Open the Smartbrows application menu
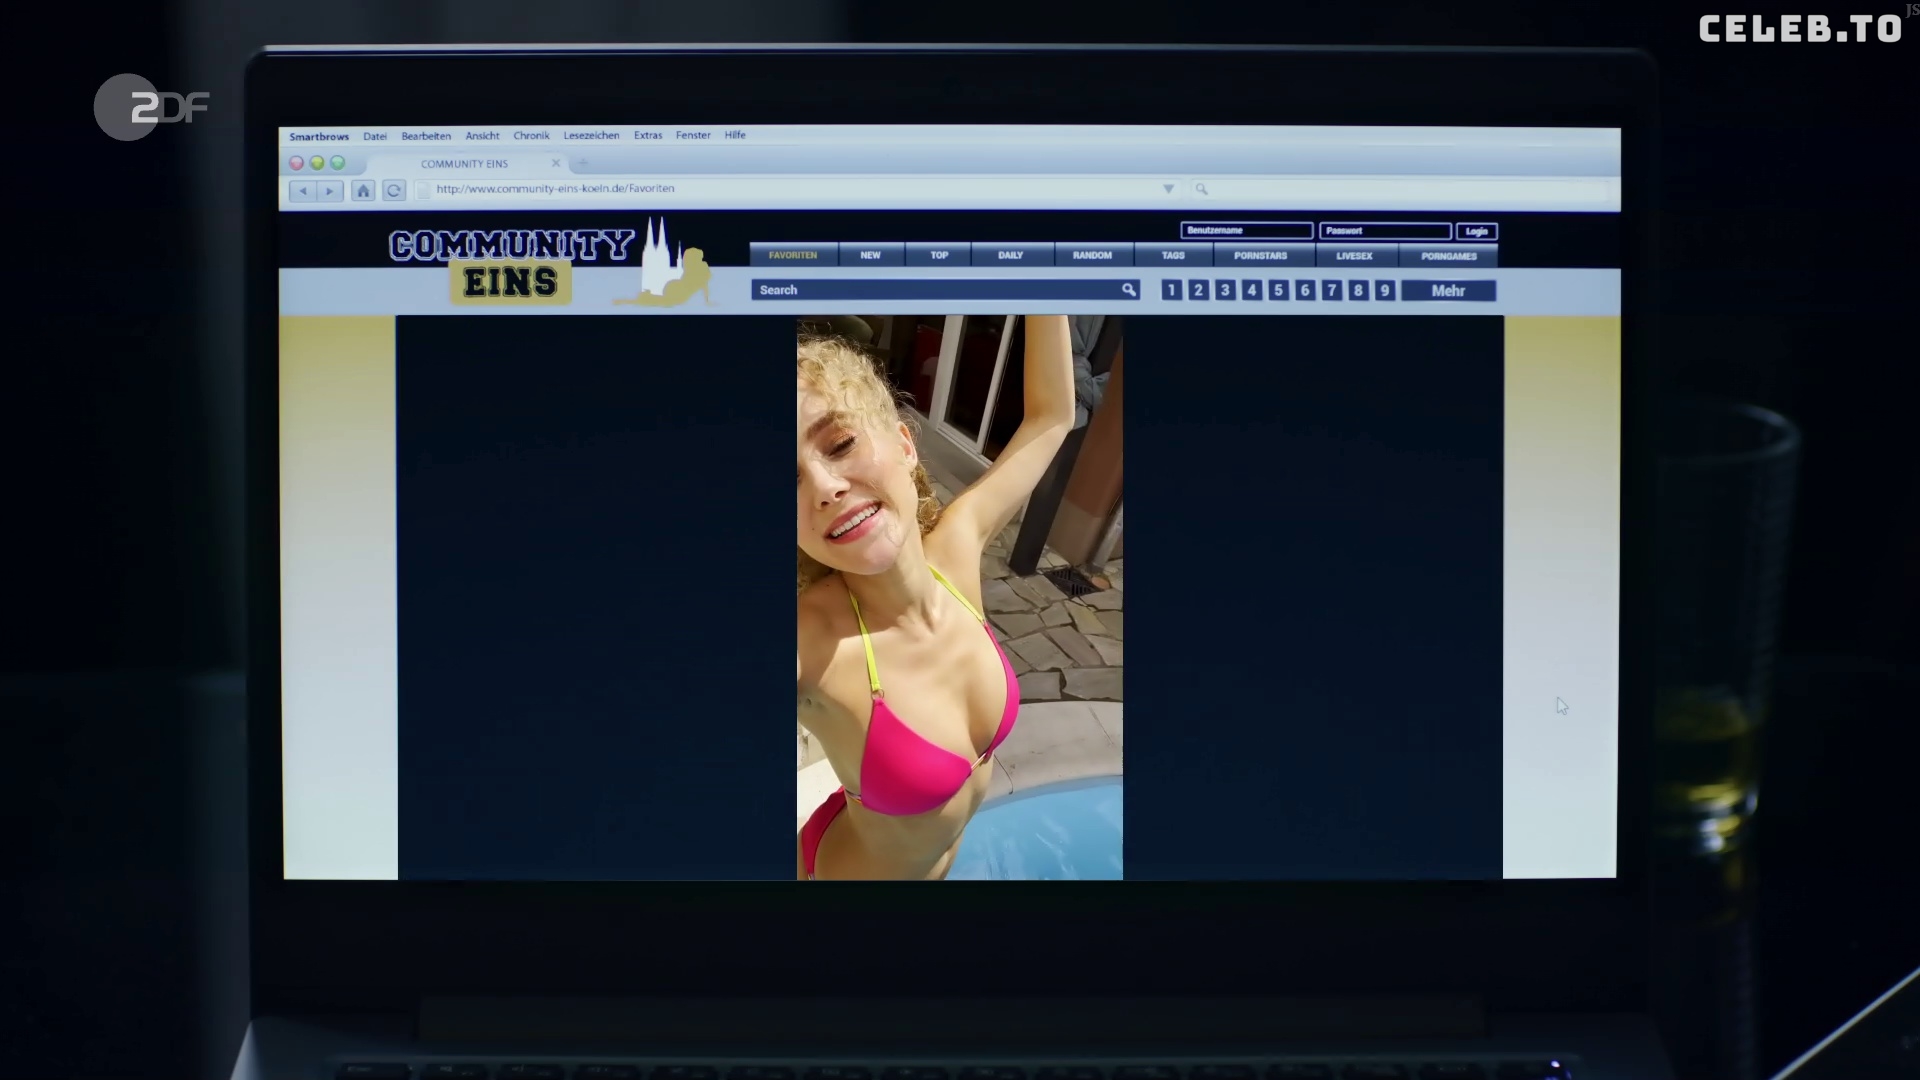 [319, 136]
